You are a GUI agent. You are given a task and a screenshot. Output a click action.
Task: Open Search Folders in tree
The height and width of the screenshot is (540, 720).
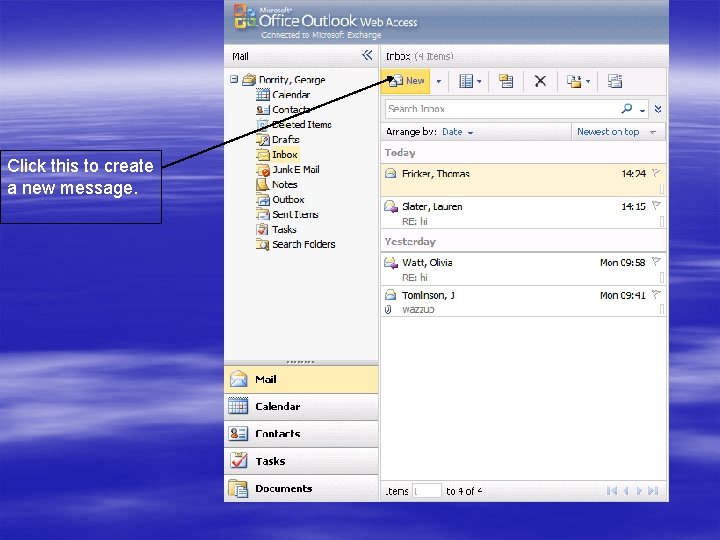(304, 244)
